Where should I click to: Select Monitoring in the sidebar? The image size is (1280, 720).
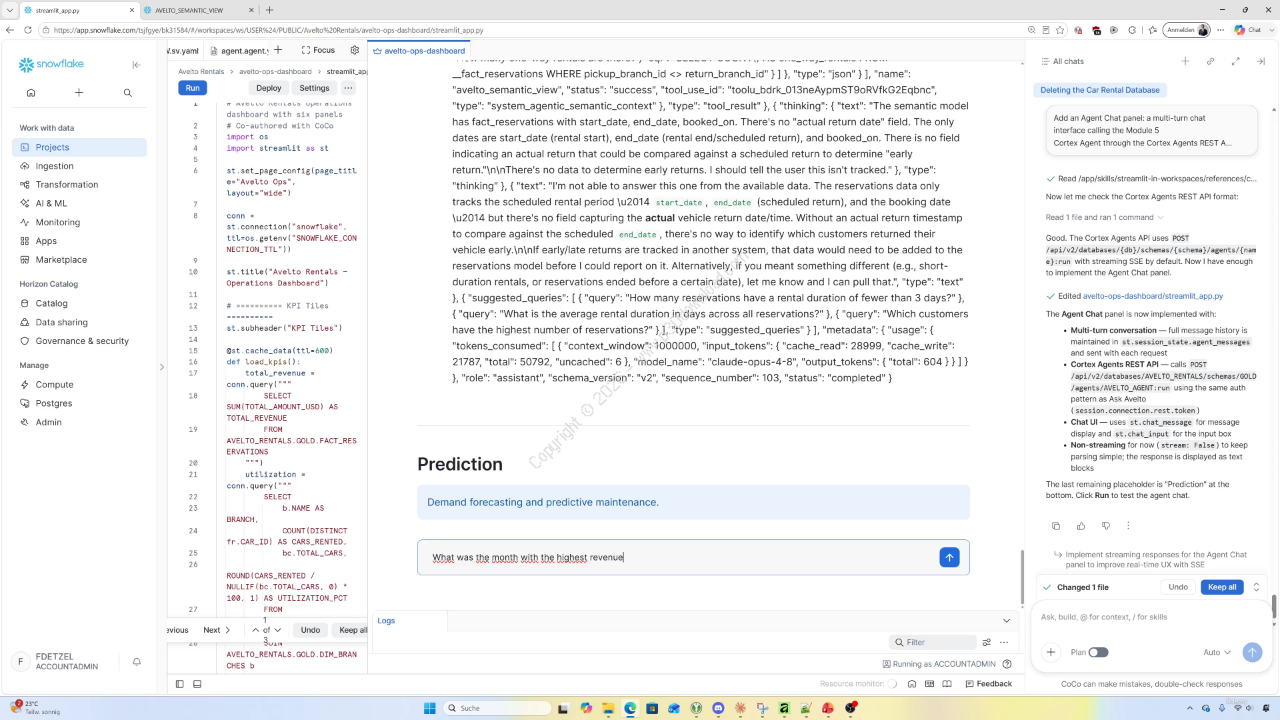[79, 222]
